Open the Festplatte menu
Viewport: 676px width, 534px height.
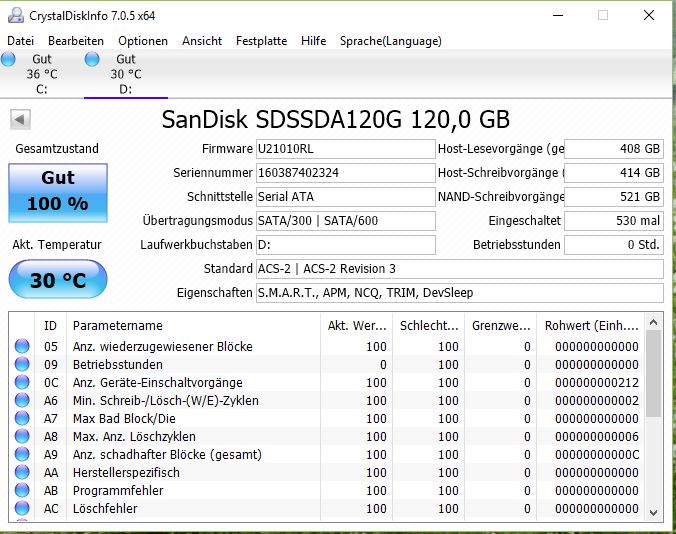pyautogui.click(x=261, y=41)
